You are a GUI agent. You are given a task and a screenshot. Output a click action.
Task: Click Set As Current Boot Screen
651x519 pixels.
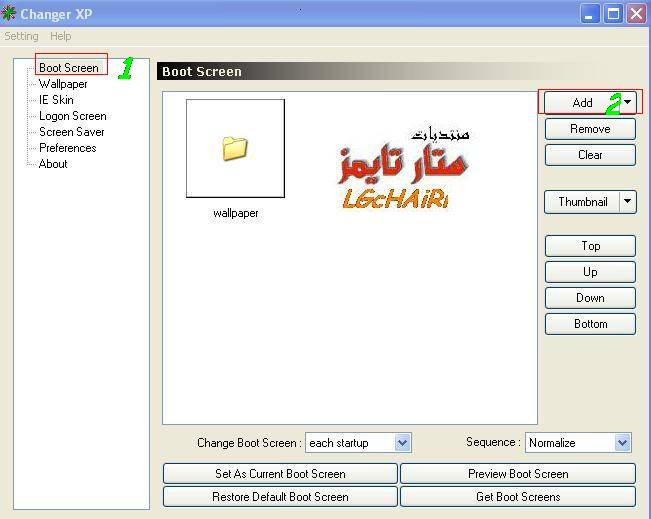pyautogui.click(x=280, y=474)
